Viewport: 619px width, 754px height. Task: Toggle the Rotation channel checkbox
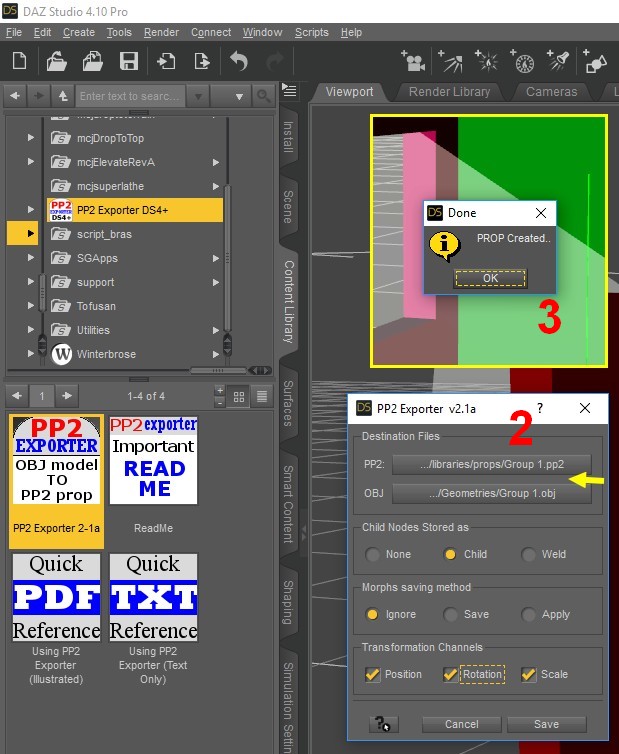450,674
